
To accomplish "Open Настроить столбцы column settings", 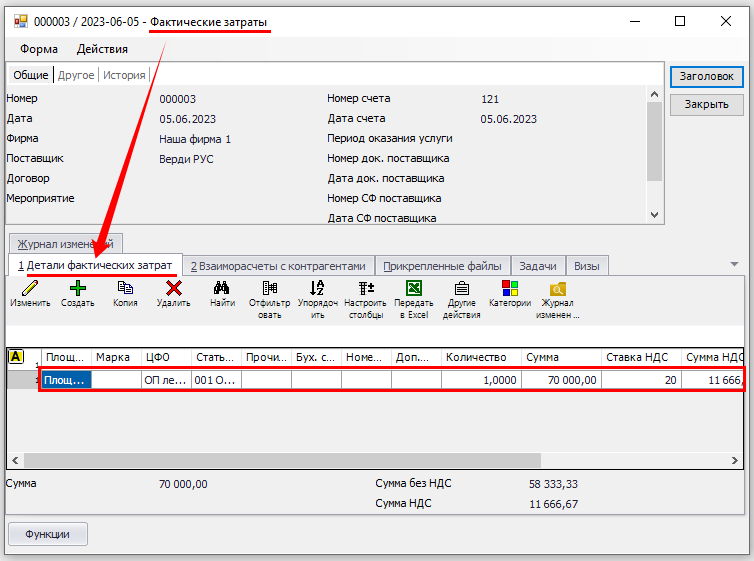I will (365, 289).
